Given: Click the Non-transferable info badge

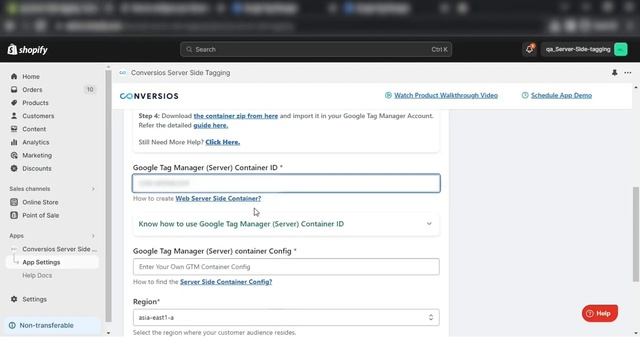Looking at the screenshot, I should tap(52, 325).
